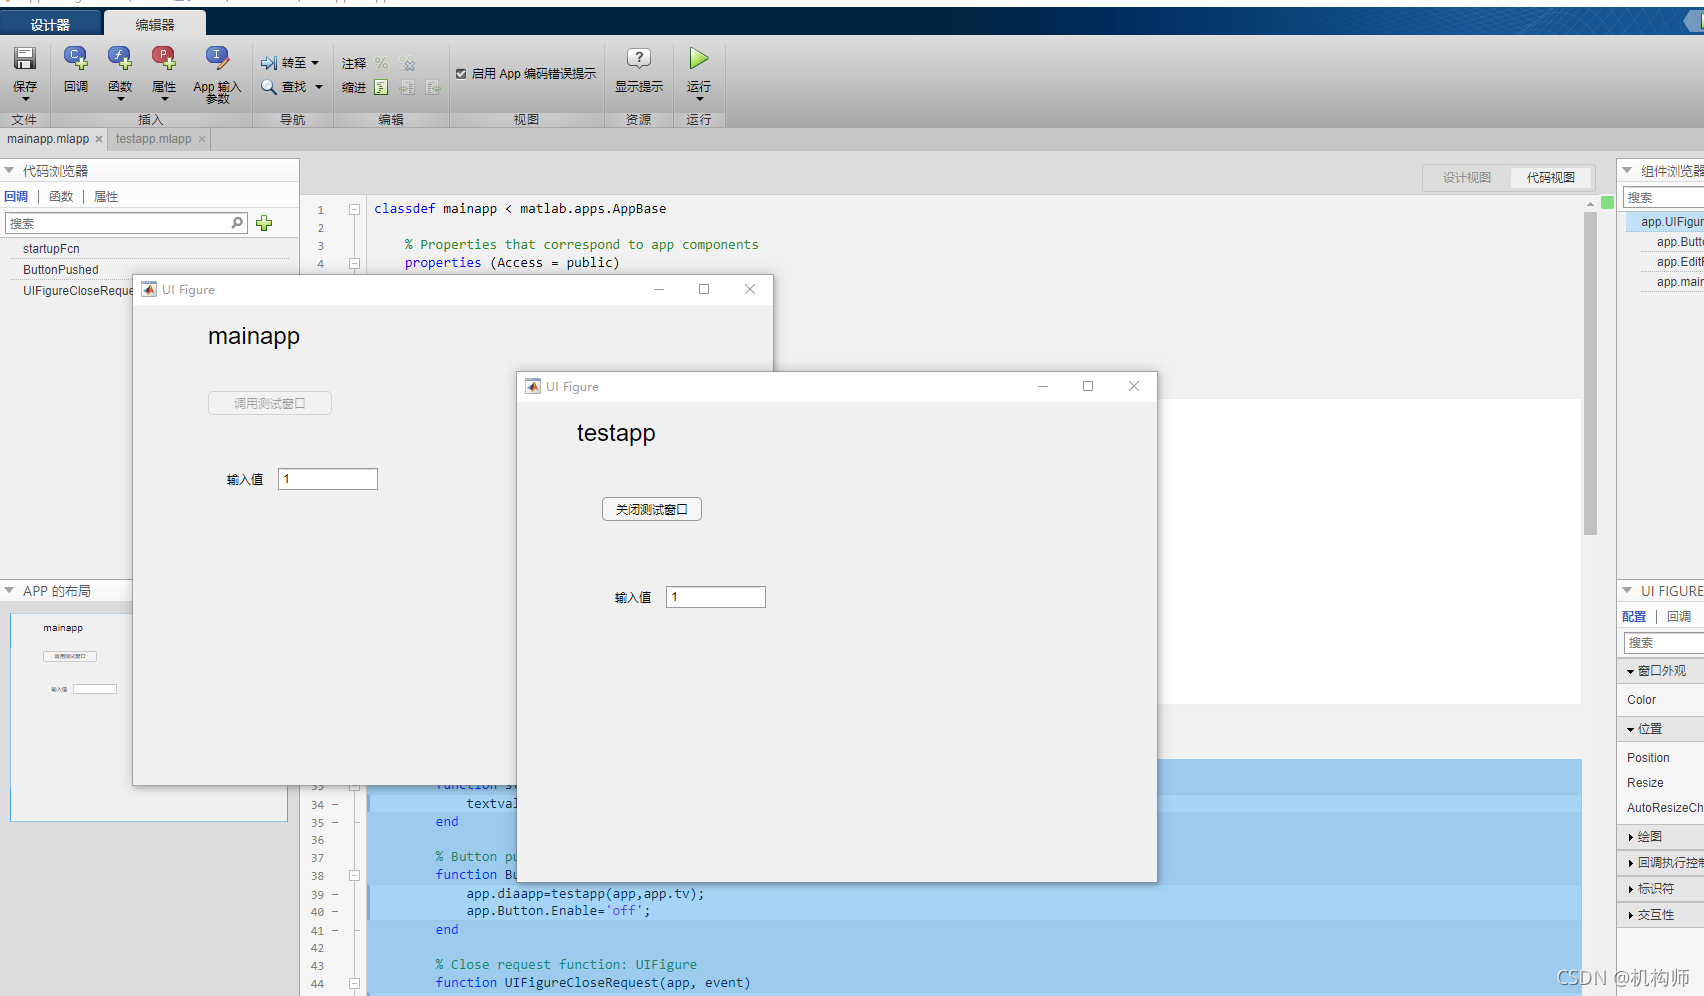Click the 属性 property insert icon

[x=164, y=58]
